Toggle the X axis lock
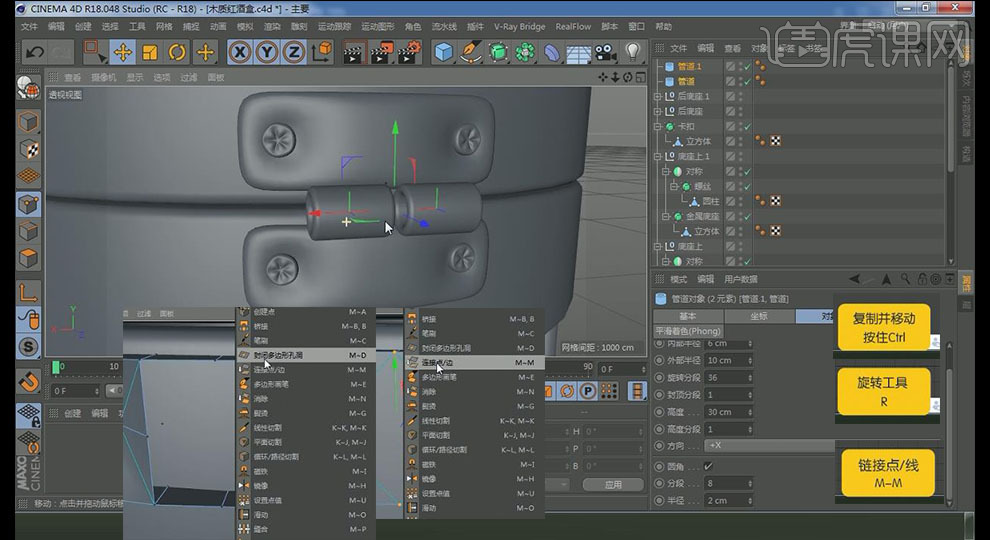 [239, 52]
